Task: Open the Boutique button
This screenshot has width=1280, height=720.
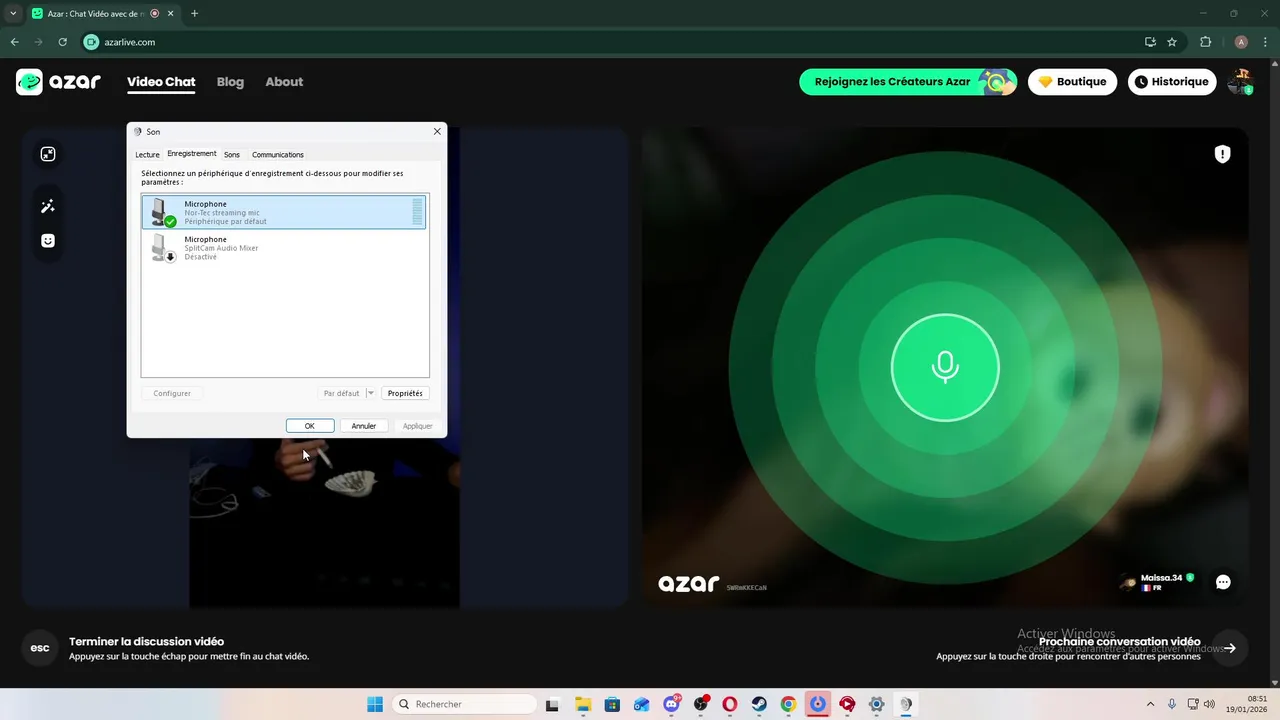Action: (x=1072, y=82)
